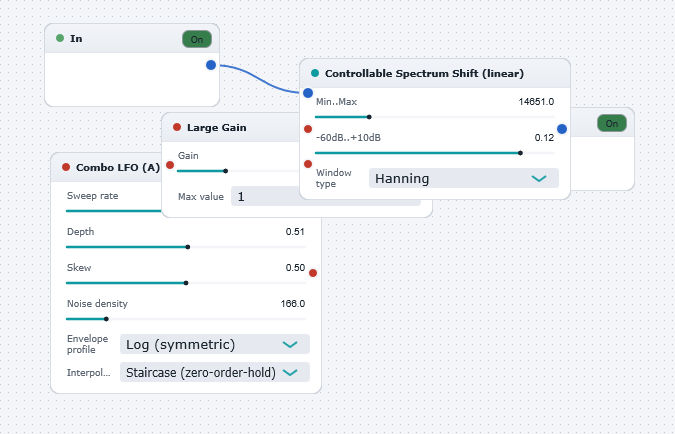Click the red input port beside the Gain slider

pos(170,165)
